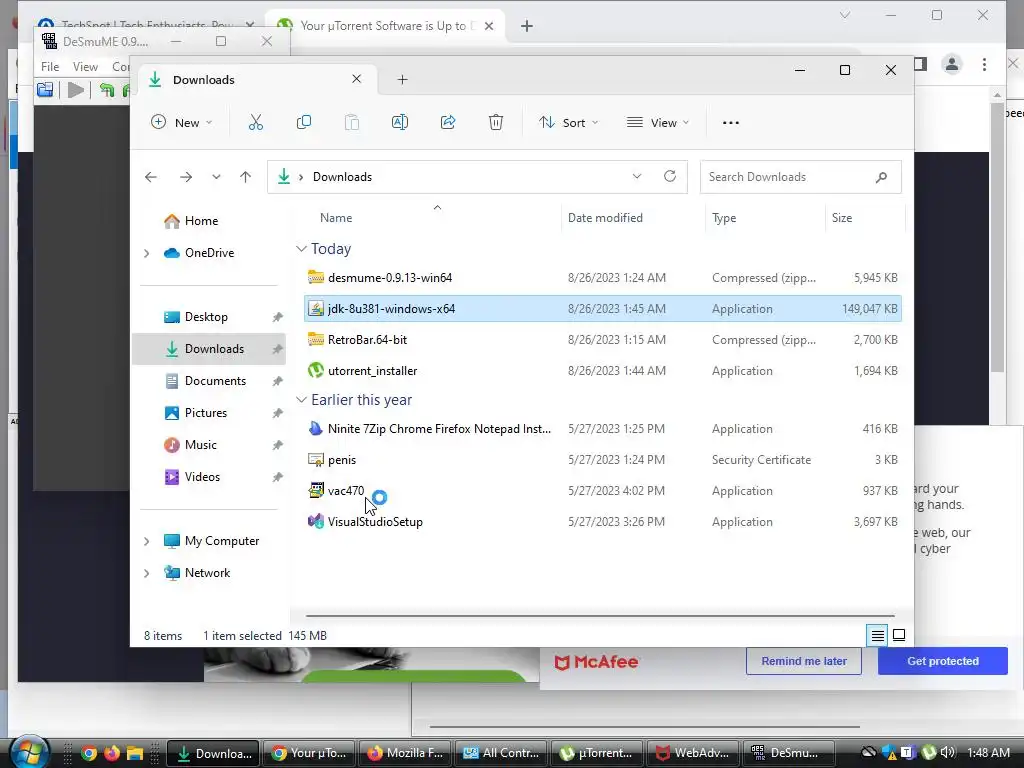Open the New item dropdown
Screen dimensions: 1024x768
pyautogui.click(x=182, y=122)
